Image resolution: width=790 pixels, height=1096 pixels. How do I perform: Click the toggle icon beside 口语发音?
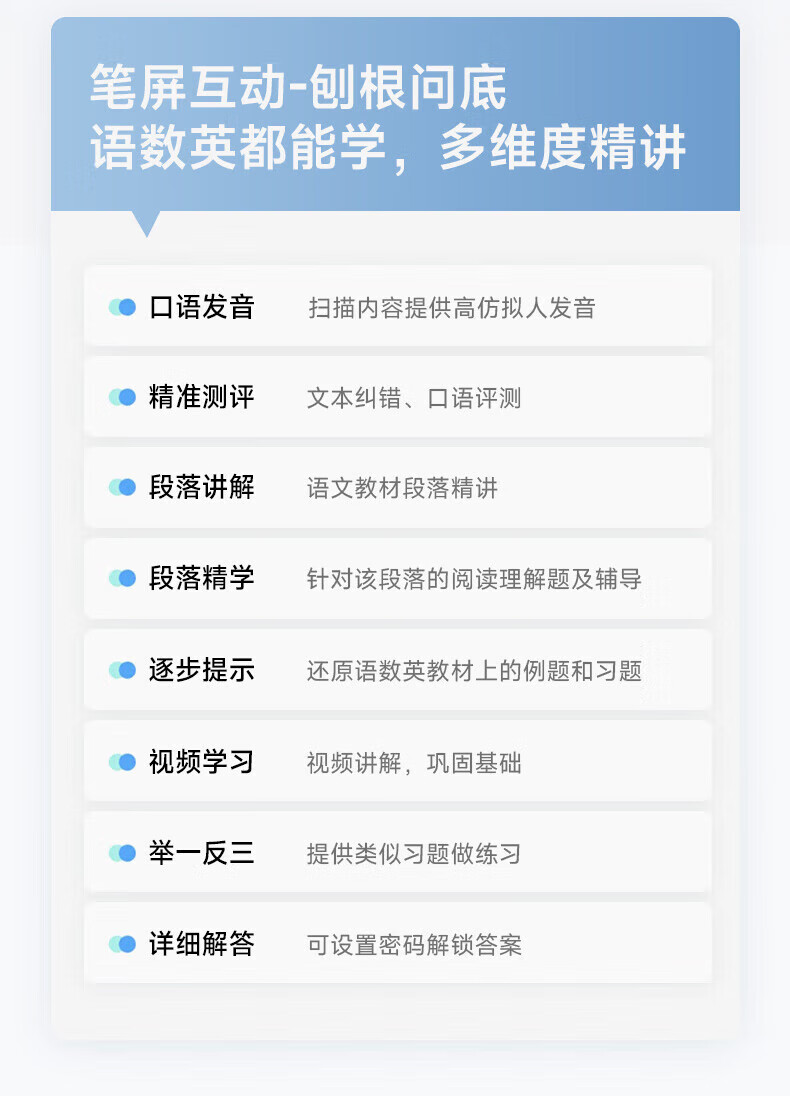pos(122,307)
